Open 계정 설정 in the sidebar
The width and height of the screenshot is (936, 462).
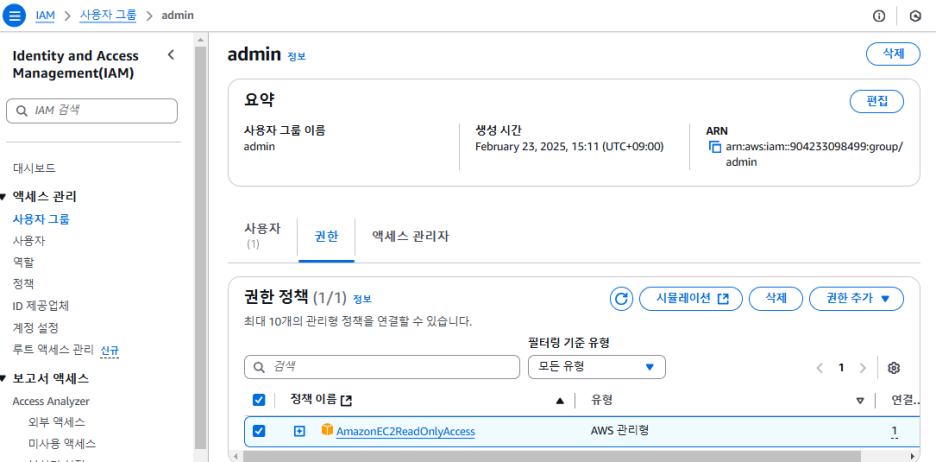point(35,328)
